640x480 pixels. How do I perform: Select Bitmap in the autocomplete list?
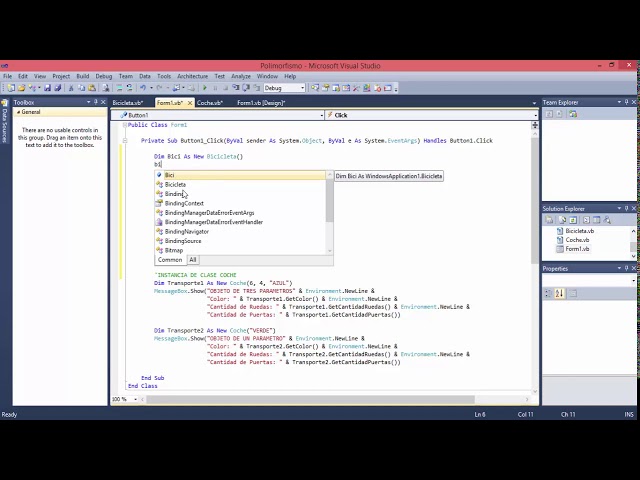pyautogui.click(x=241, y=250)
